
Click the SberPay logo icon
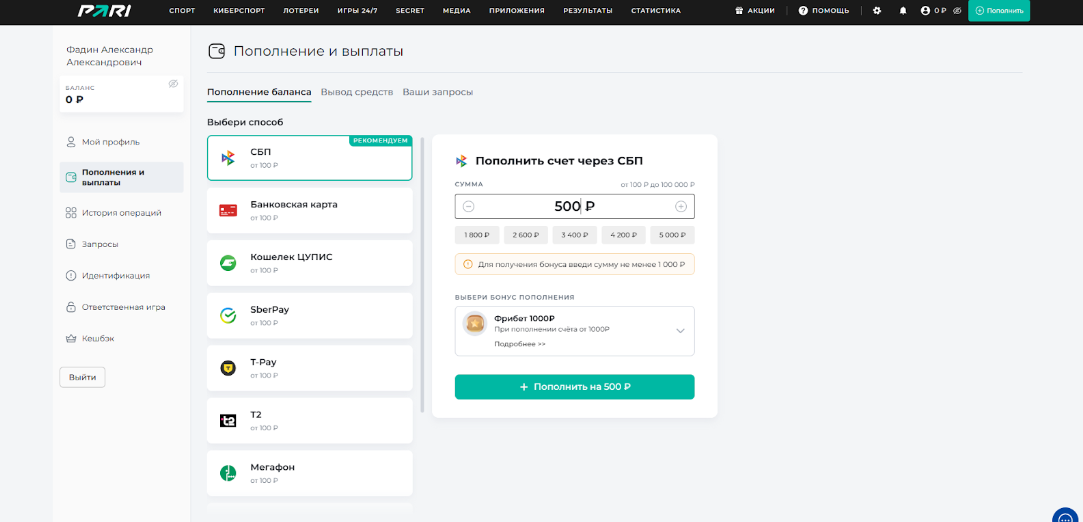pyautogui.click(x=228, y=316)
